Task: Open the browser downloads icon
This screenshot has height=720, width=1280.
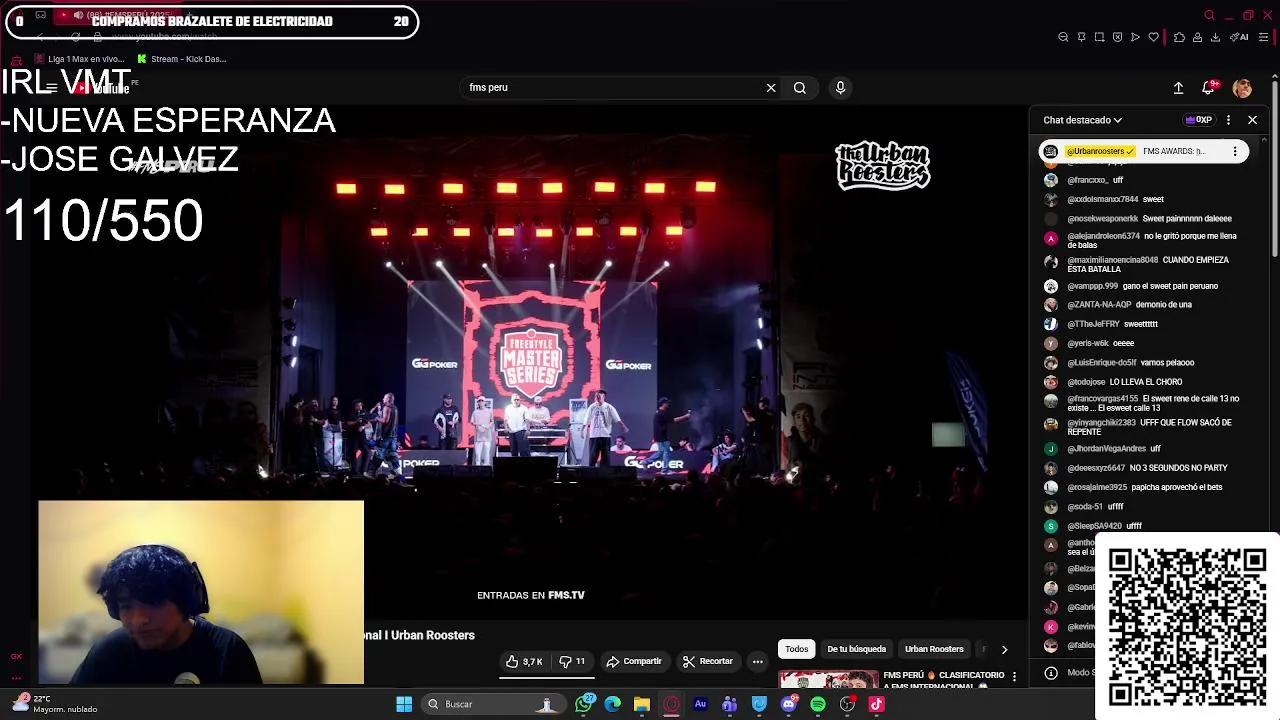Action: 1215,37
